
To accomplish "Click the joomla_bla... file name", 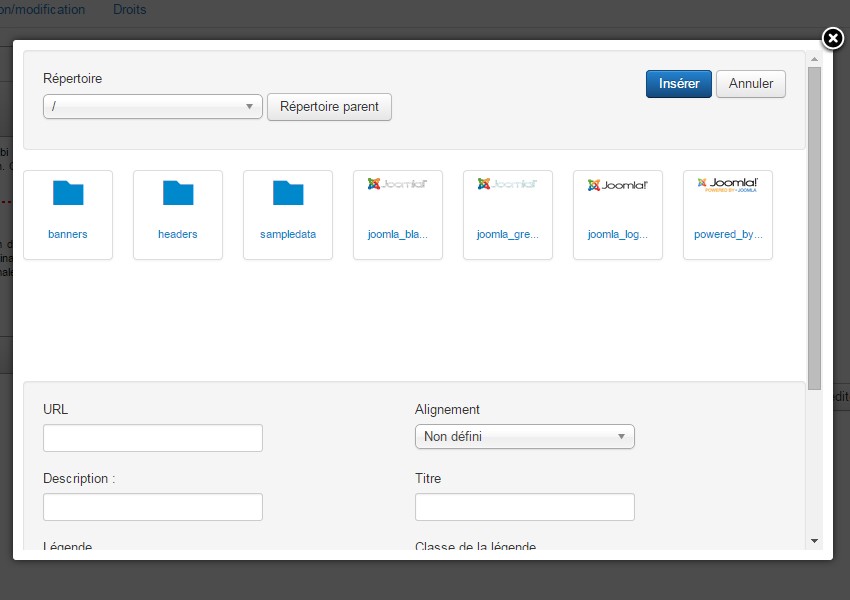I will click(x=397, y=234).
